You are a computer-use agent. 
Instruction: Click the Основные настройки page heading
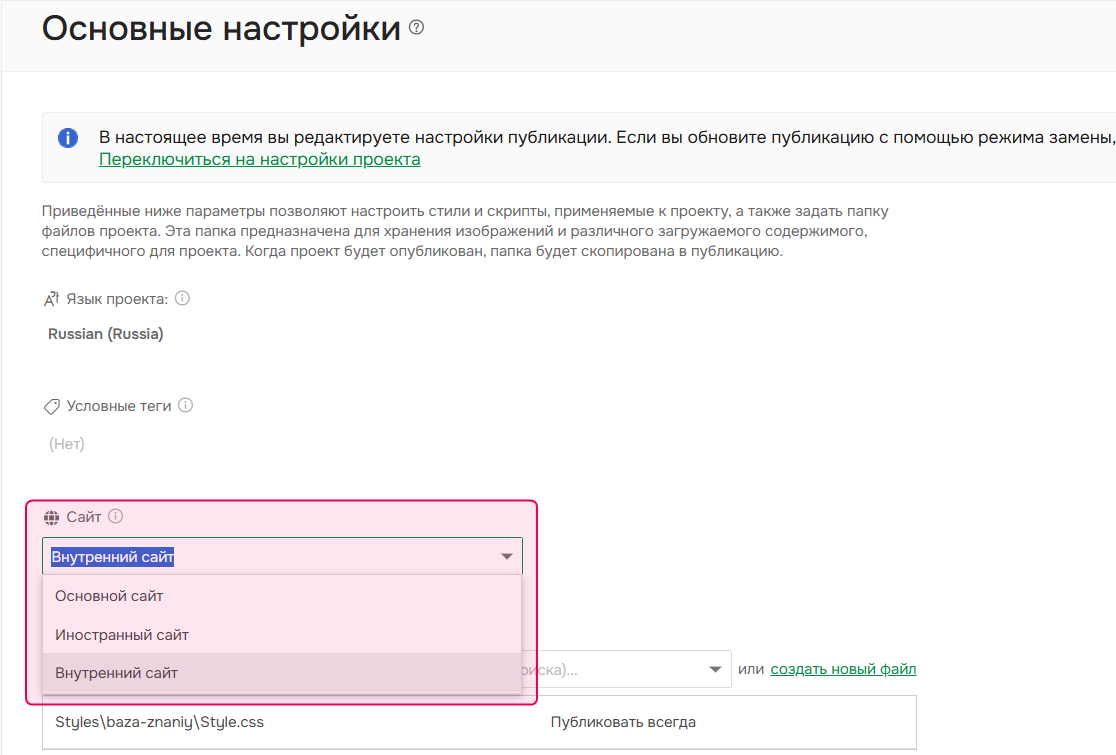(x=221, y=28)
